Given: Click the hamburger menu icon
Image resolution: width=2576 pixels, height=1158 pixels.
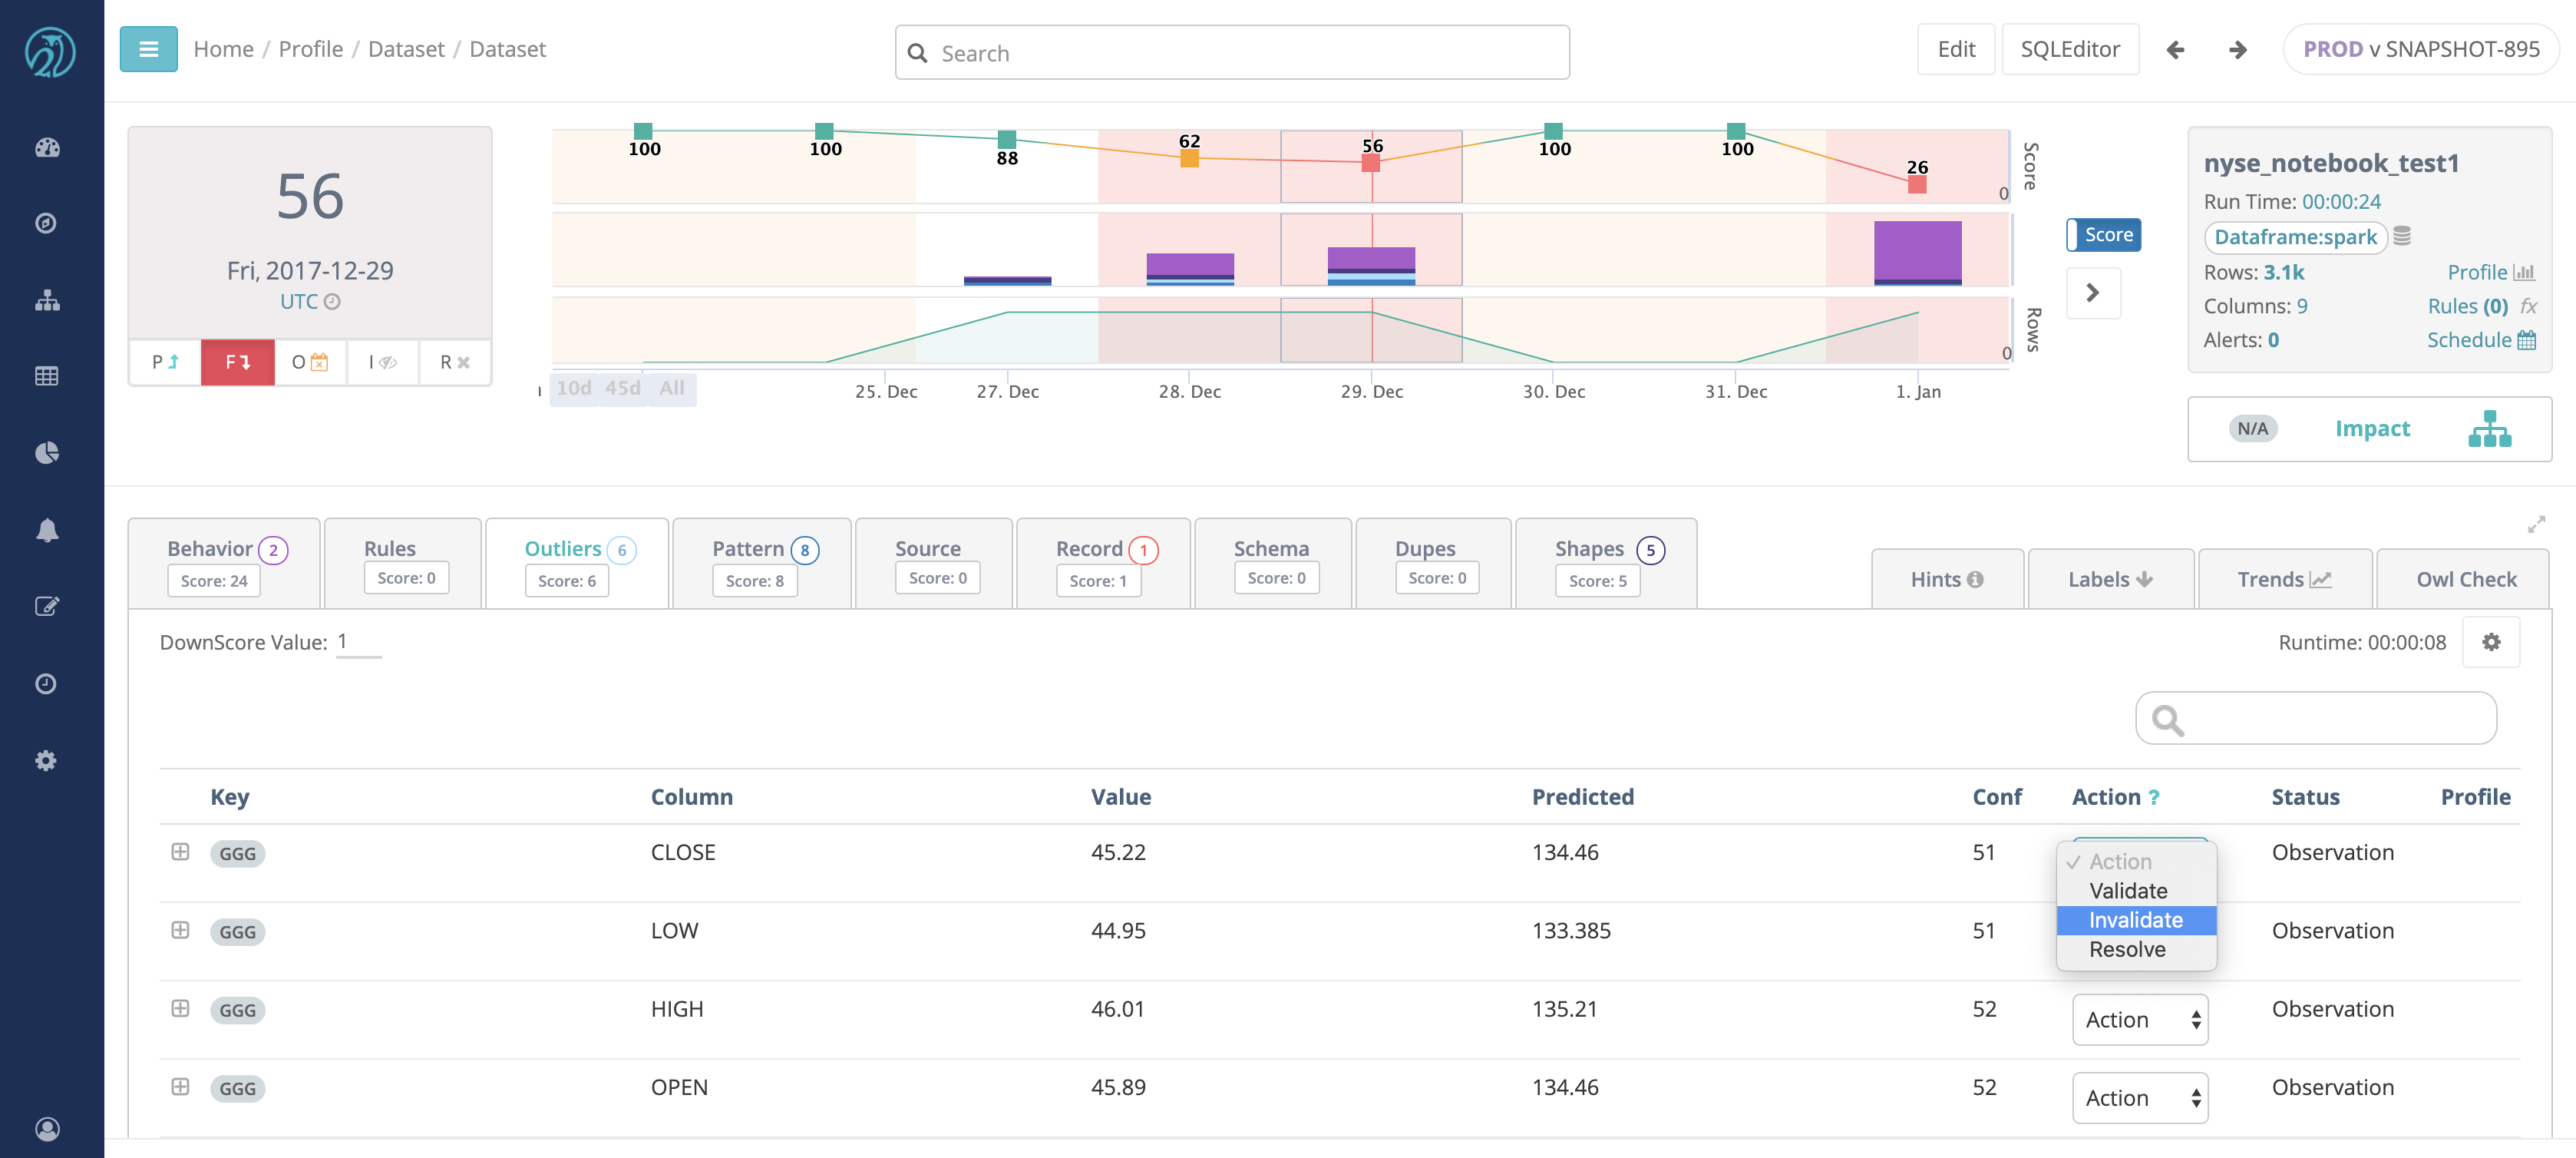Looking at the screenshot, I should (148, 49).
